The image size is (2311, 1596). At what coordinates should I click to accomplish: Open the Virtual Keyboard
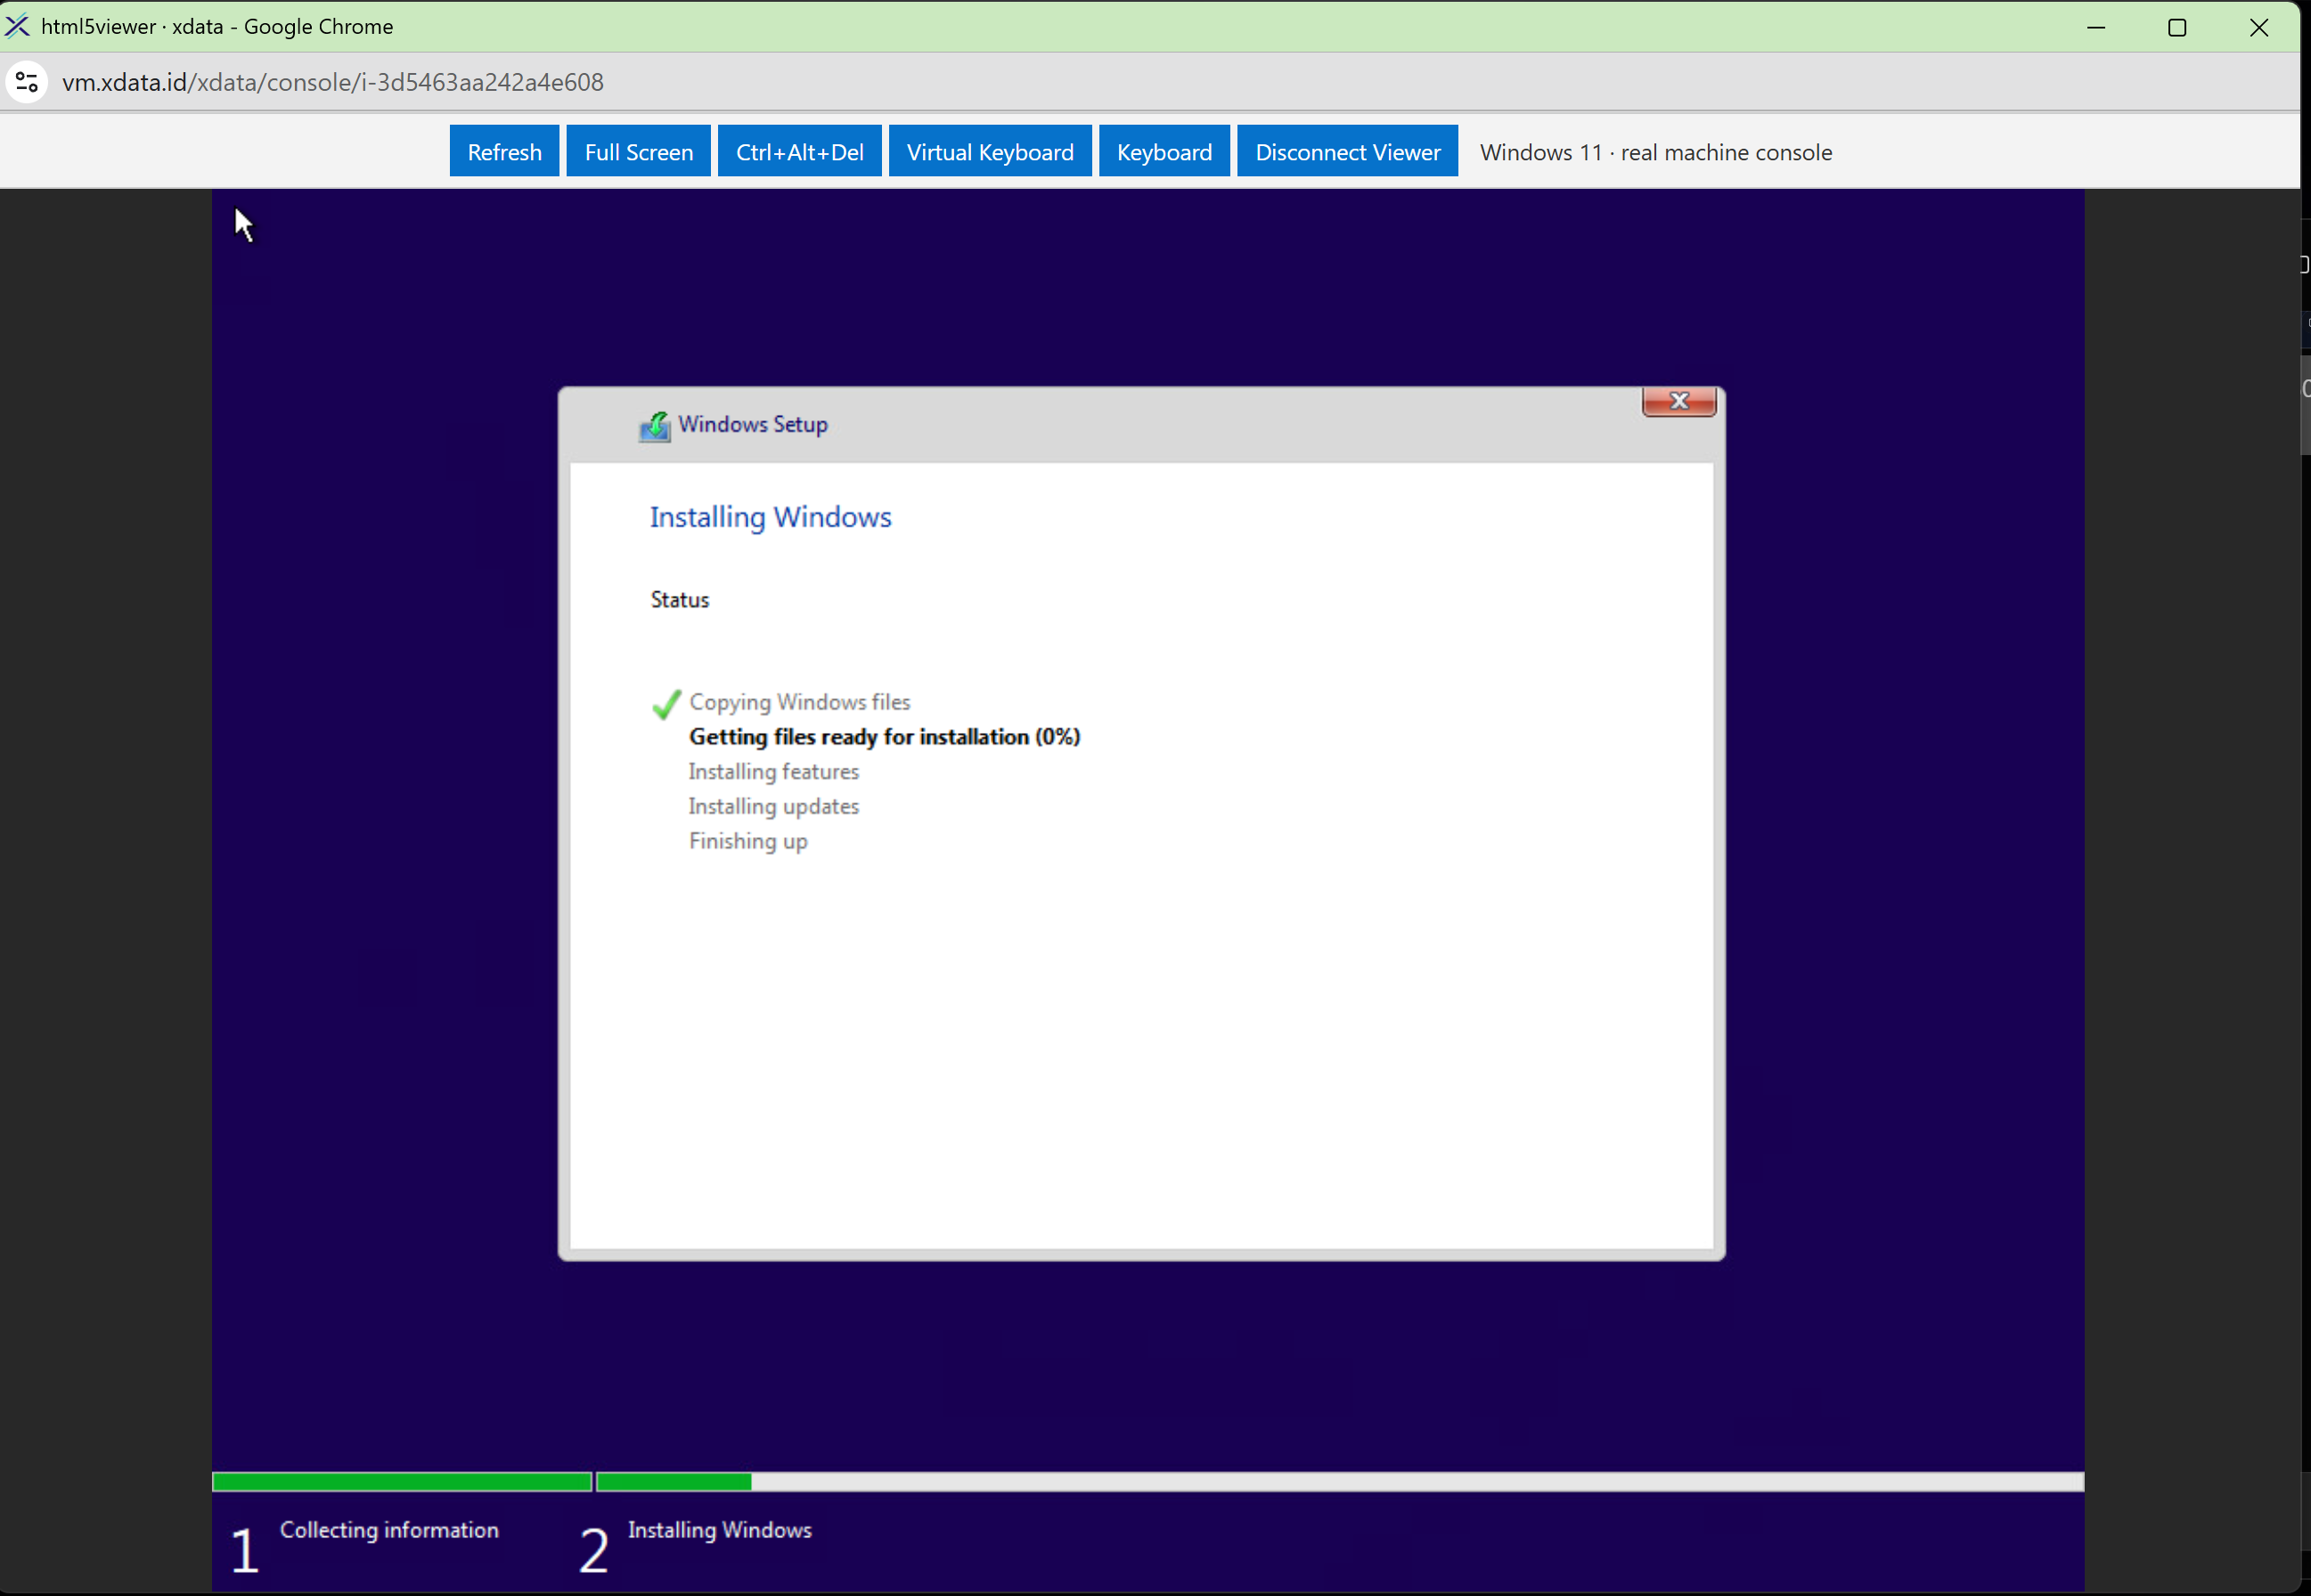point(990,151)
